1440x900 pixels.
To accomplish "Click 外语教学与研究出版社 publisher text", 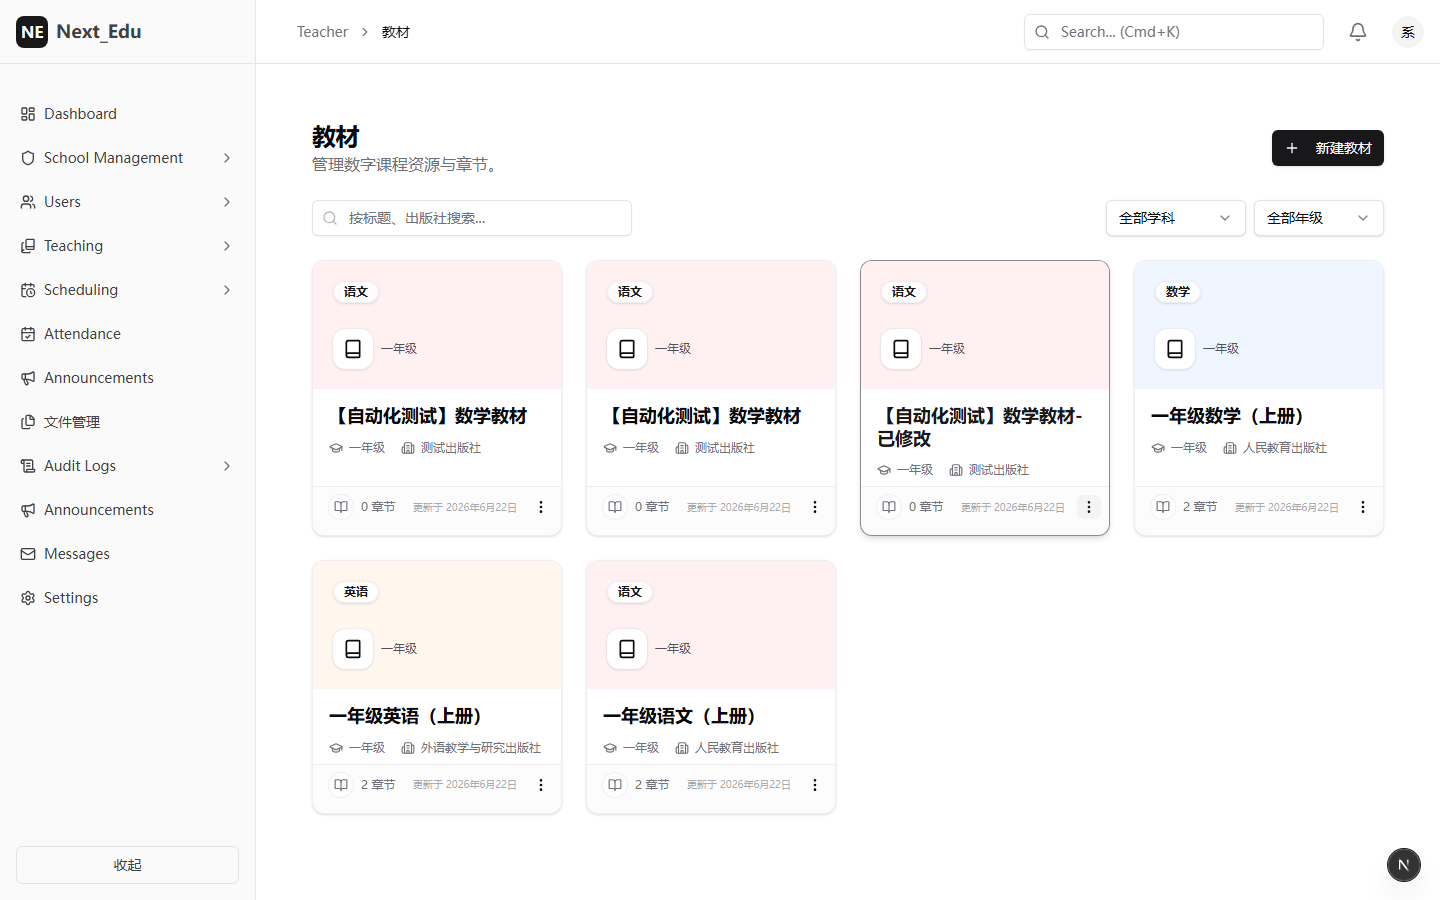I will tap(481, 748).
